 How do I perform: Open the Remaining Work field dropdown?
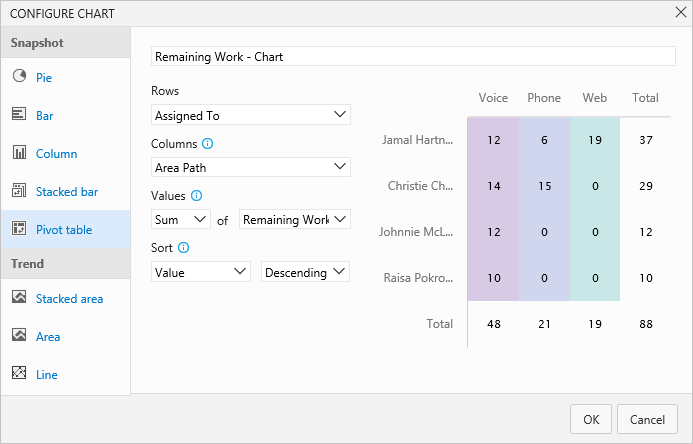[x=295, y=219]
